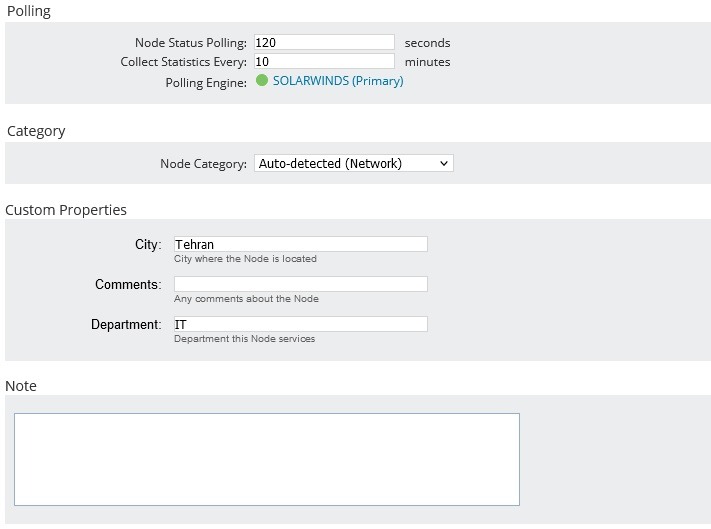Image resolution: width=711 pixels, height=529 pixels.
Task: Click the Note section heading
Action: 21,386
